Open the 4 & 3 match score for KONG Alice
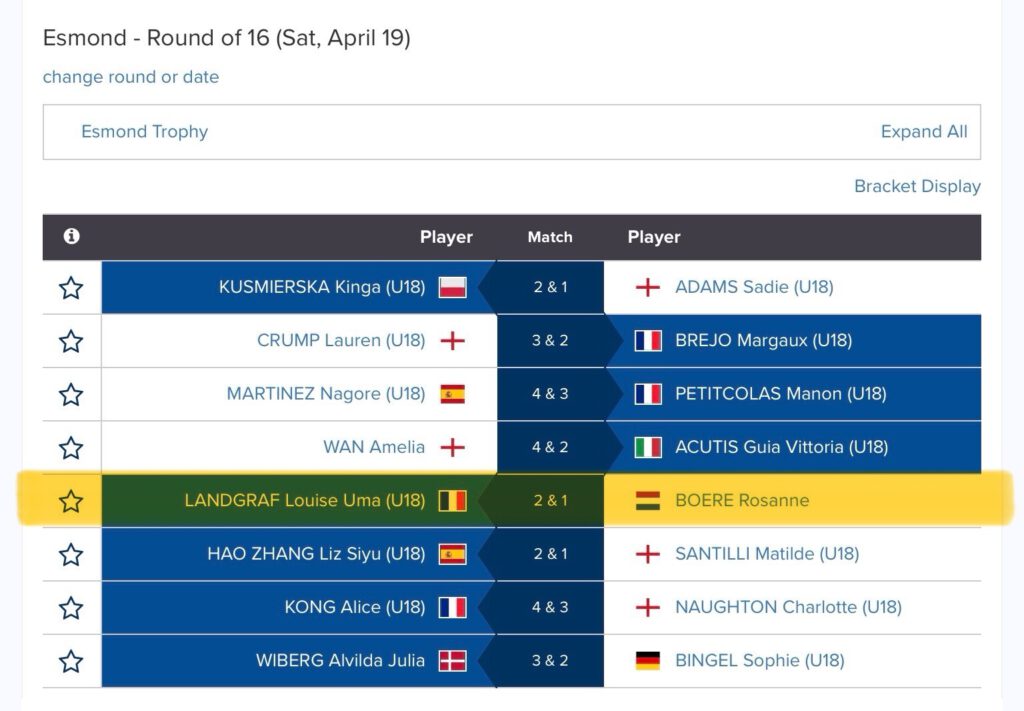 tap(550, 607)
